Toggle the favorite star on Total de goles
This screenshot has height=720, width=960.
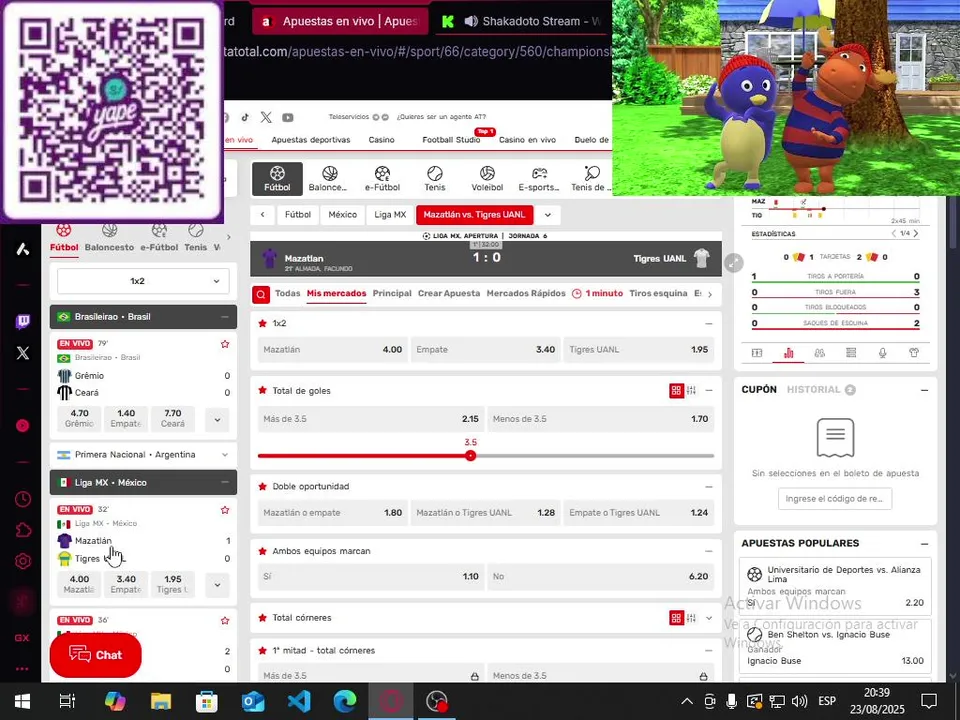263,391
